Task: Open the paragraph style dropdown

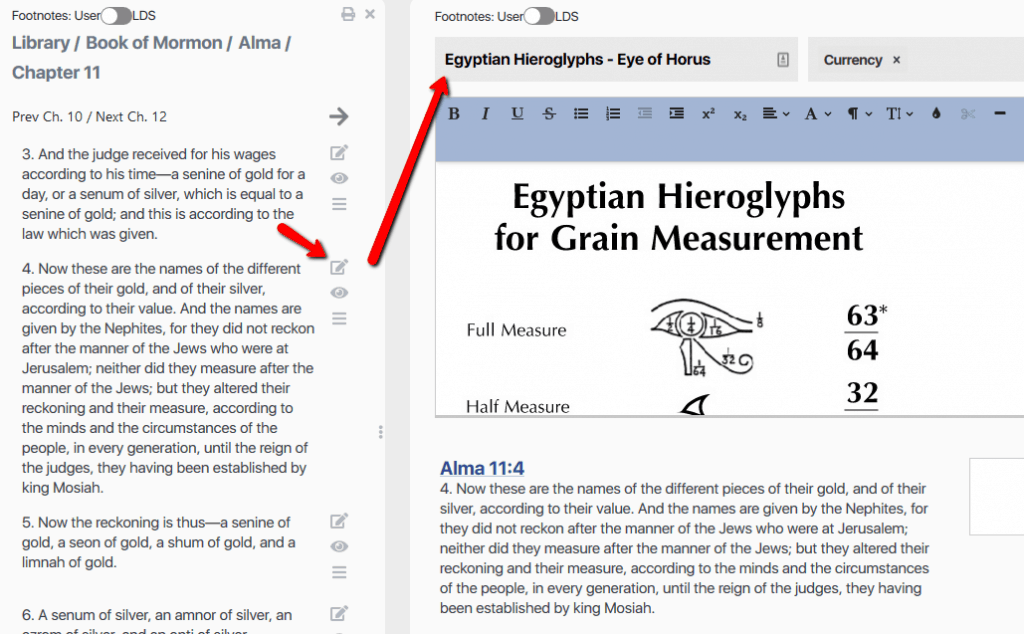Action: 855,113
